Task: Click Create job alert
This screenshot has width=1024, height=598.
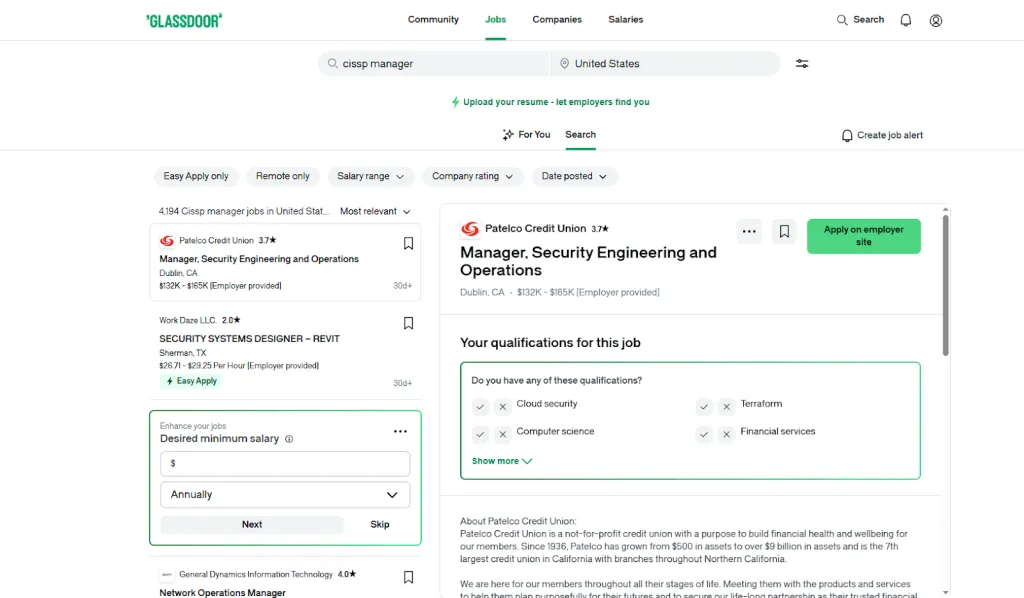Action: click(x=882, y=135)
